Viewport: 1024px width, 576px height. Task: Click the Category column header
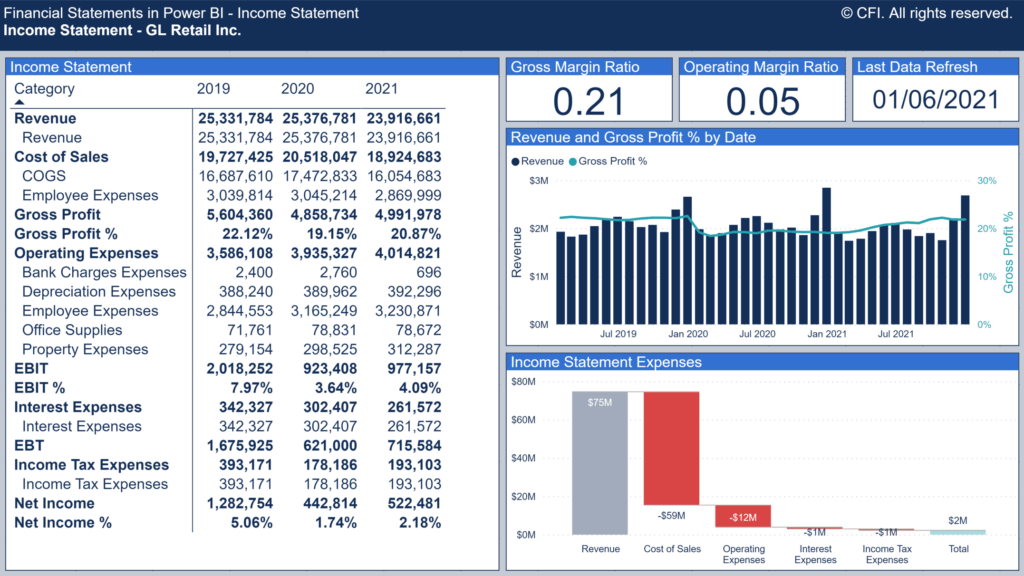[x=45, y=88]
